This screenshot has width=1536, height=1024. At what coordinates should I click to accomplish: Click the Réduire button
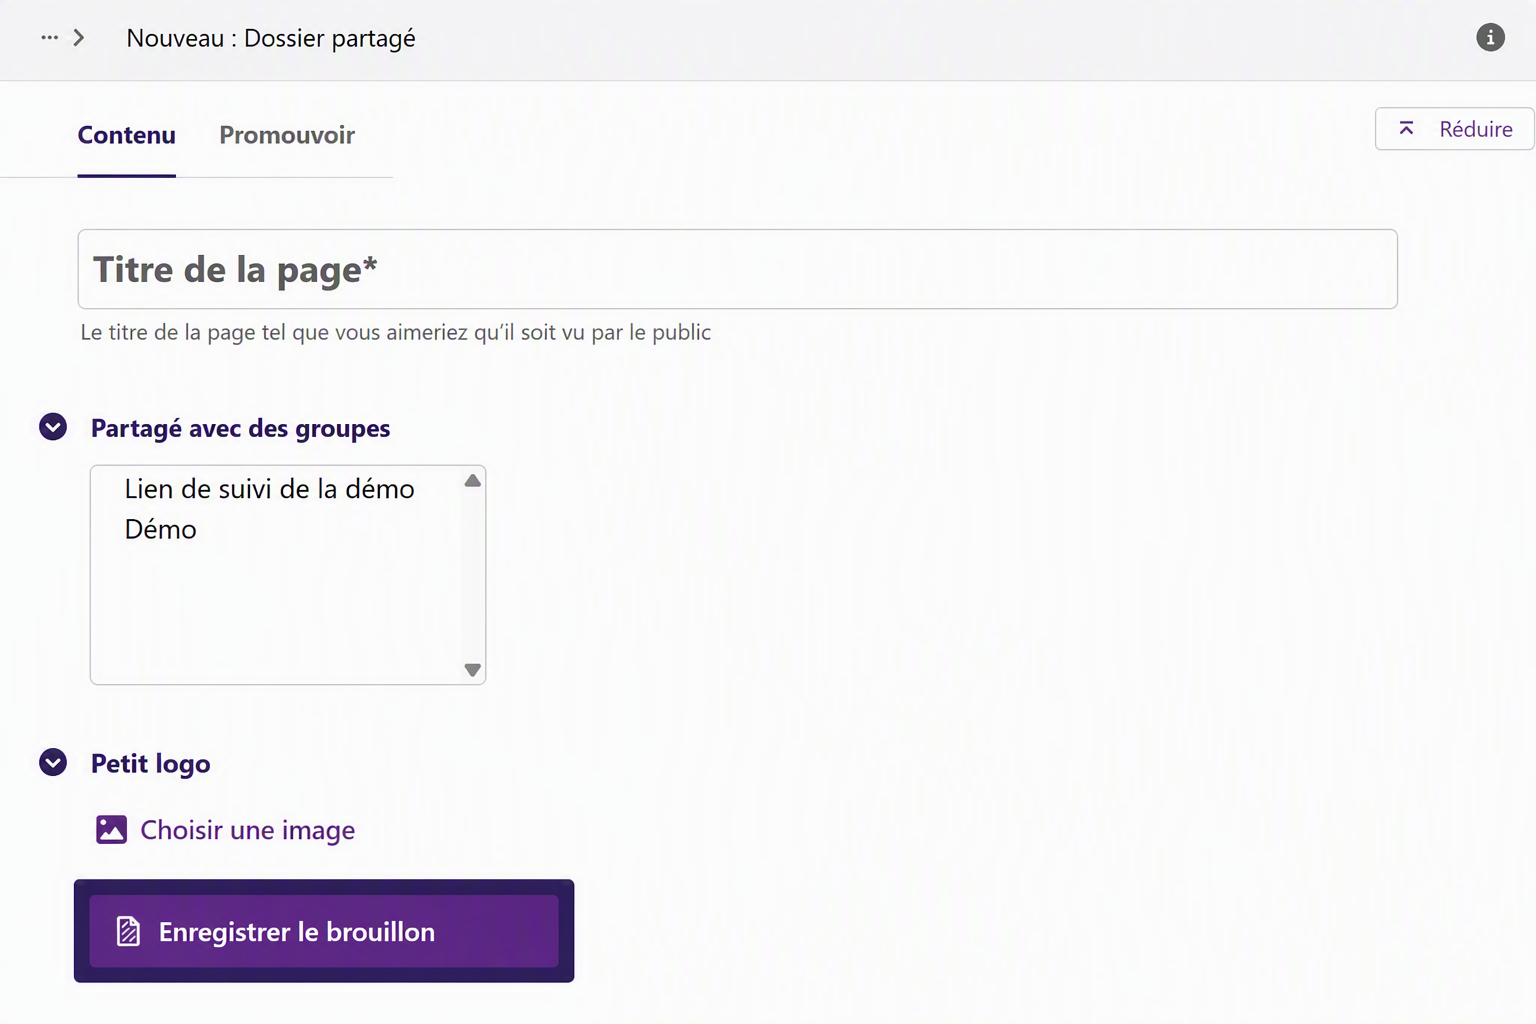tap(1454, 129)
